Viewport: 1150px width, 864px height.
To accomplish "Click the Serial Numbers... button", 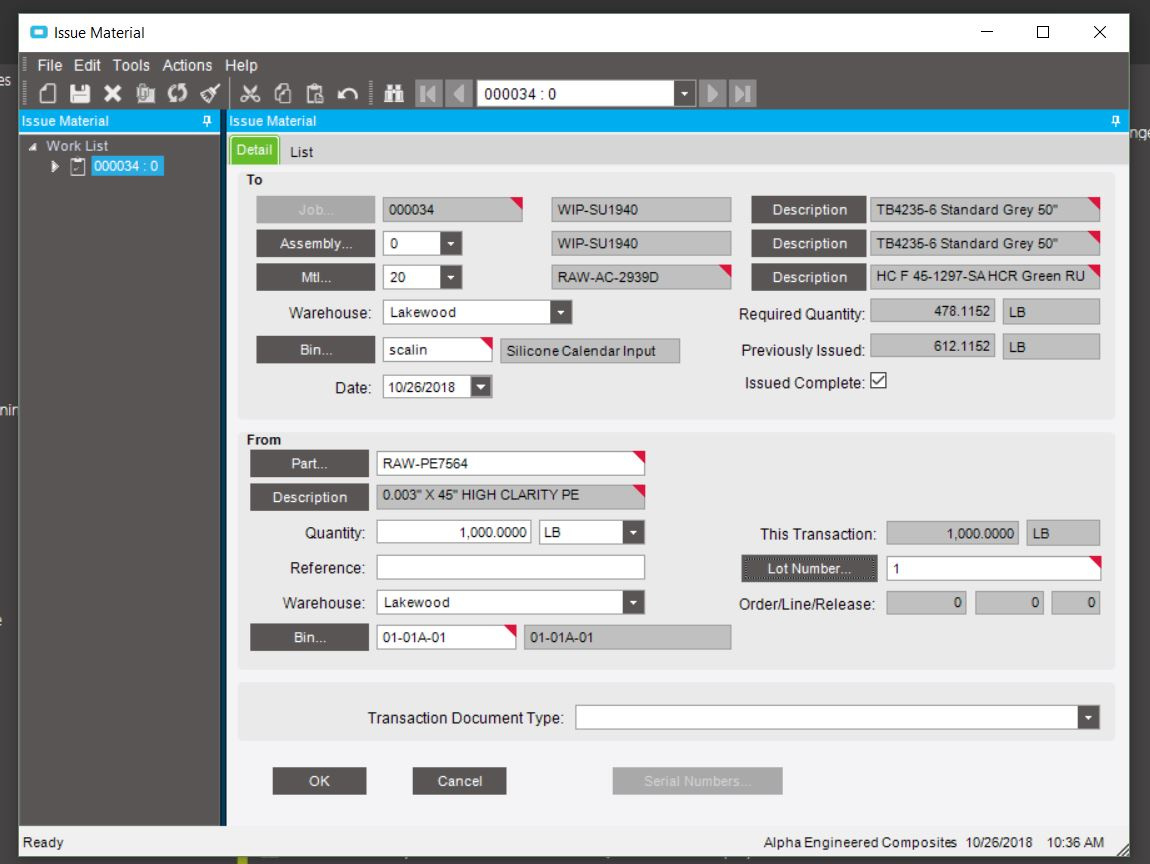I will tap(697, 781).
